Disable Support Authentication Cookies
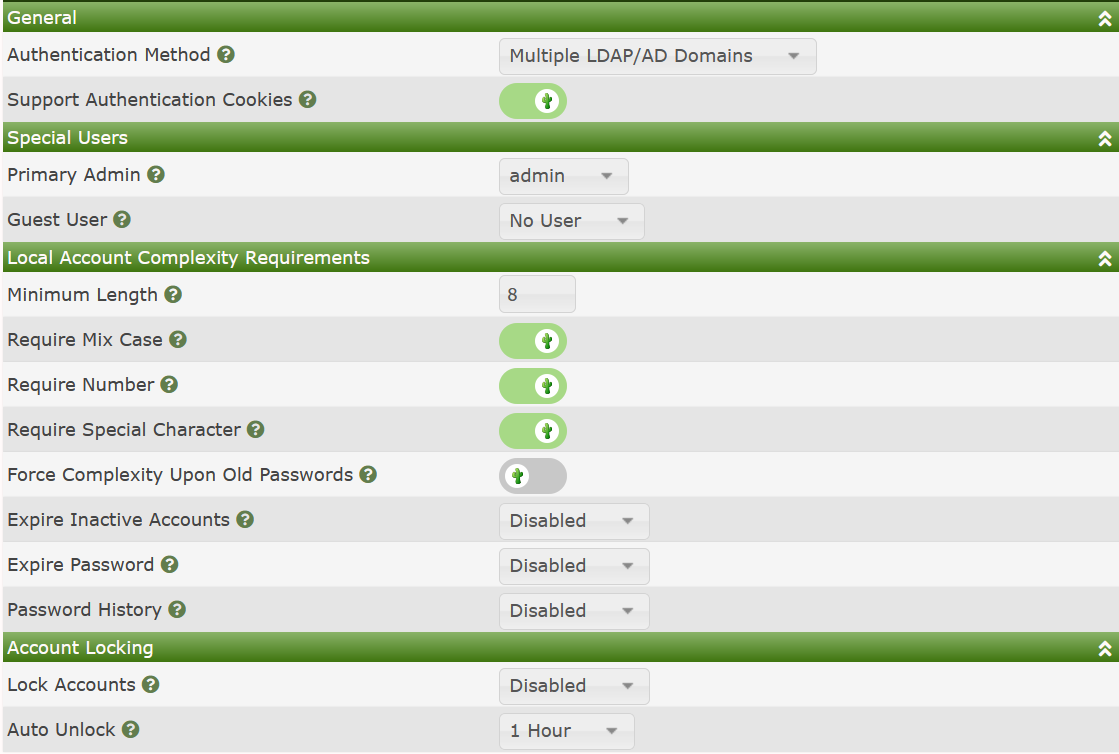Image resolution: width=1119 pixels, height=754 pixels. [x=533, y=101]
